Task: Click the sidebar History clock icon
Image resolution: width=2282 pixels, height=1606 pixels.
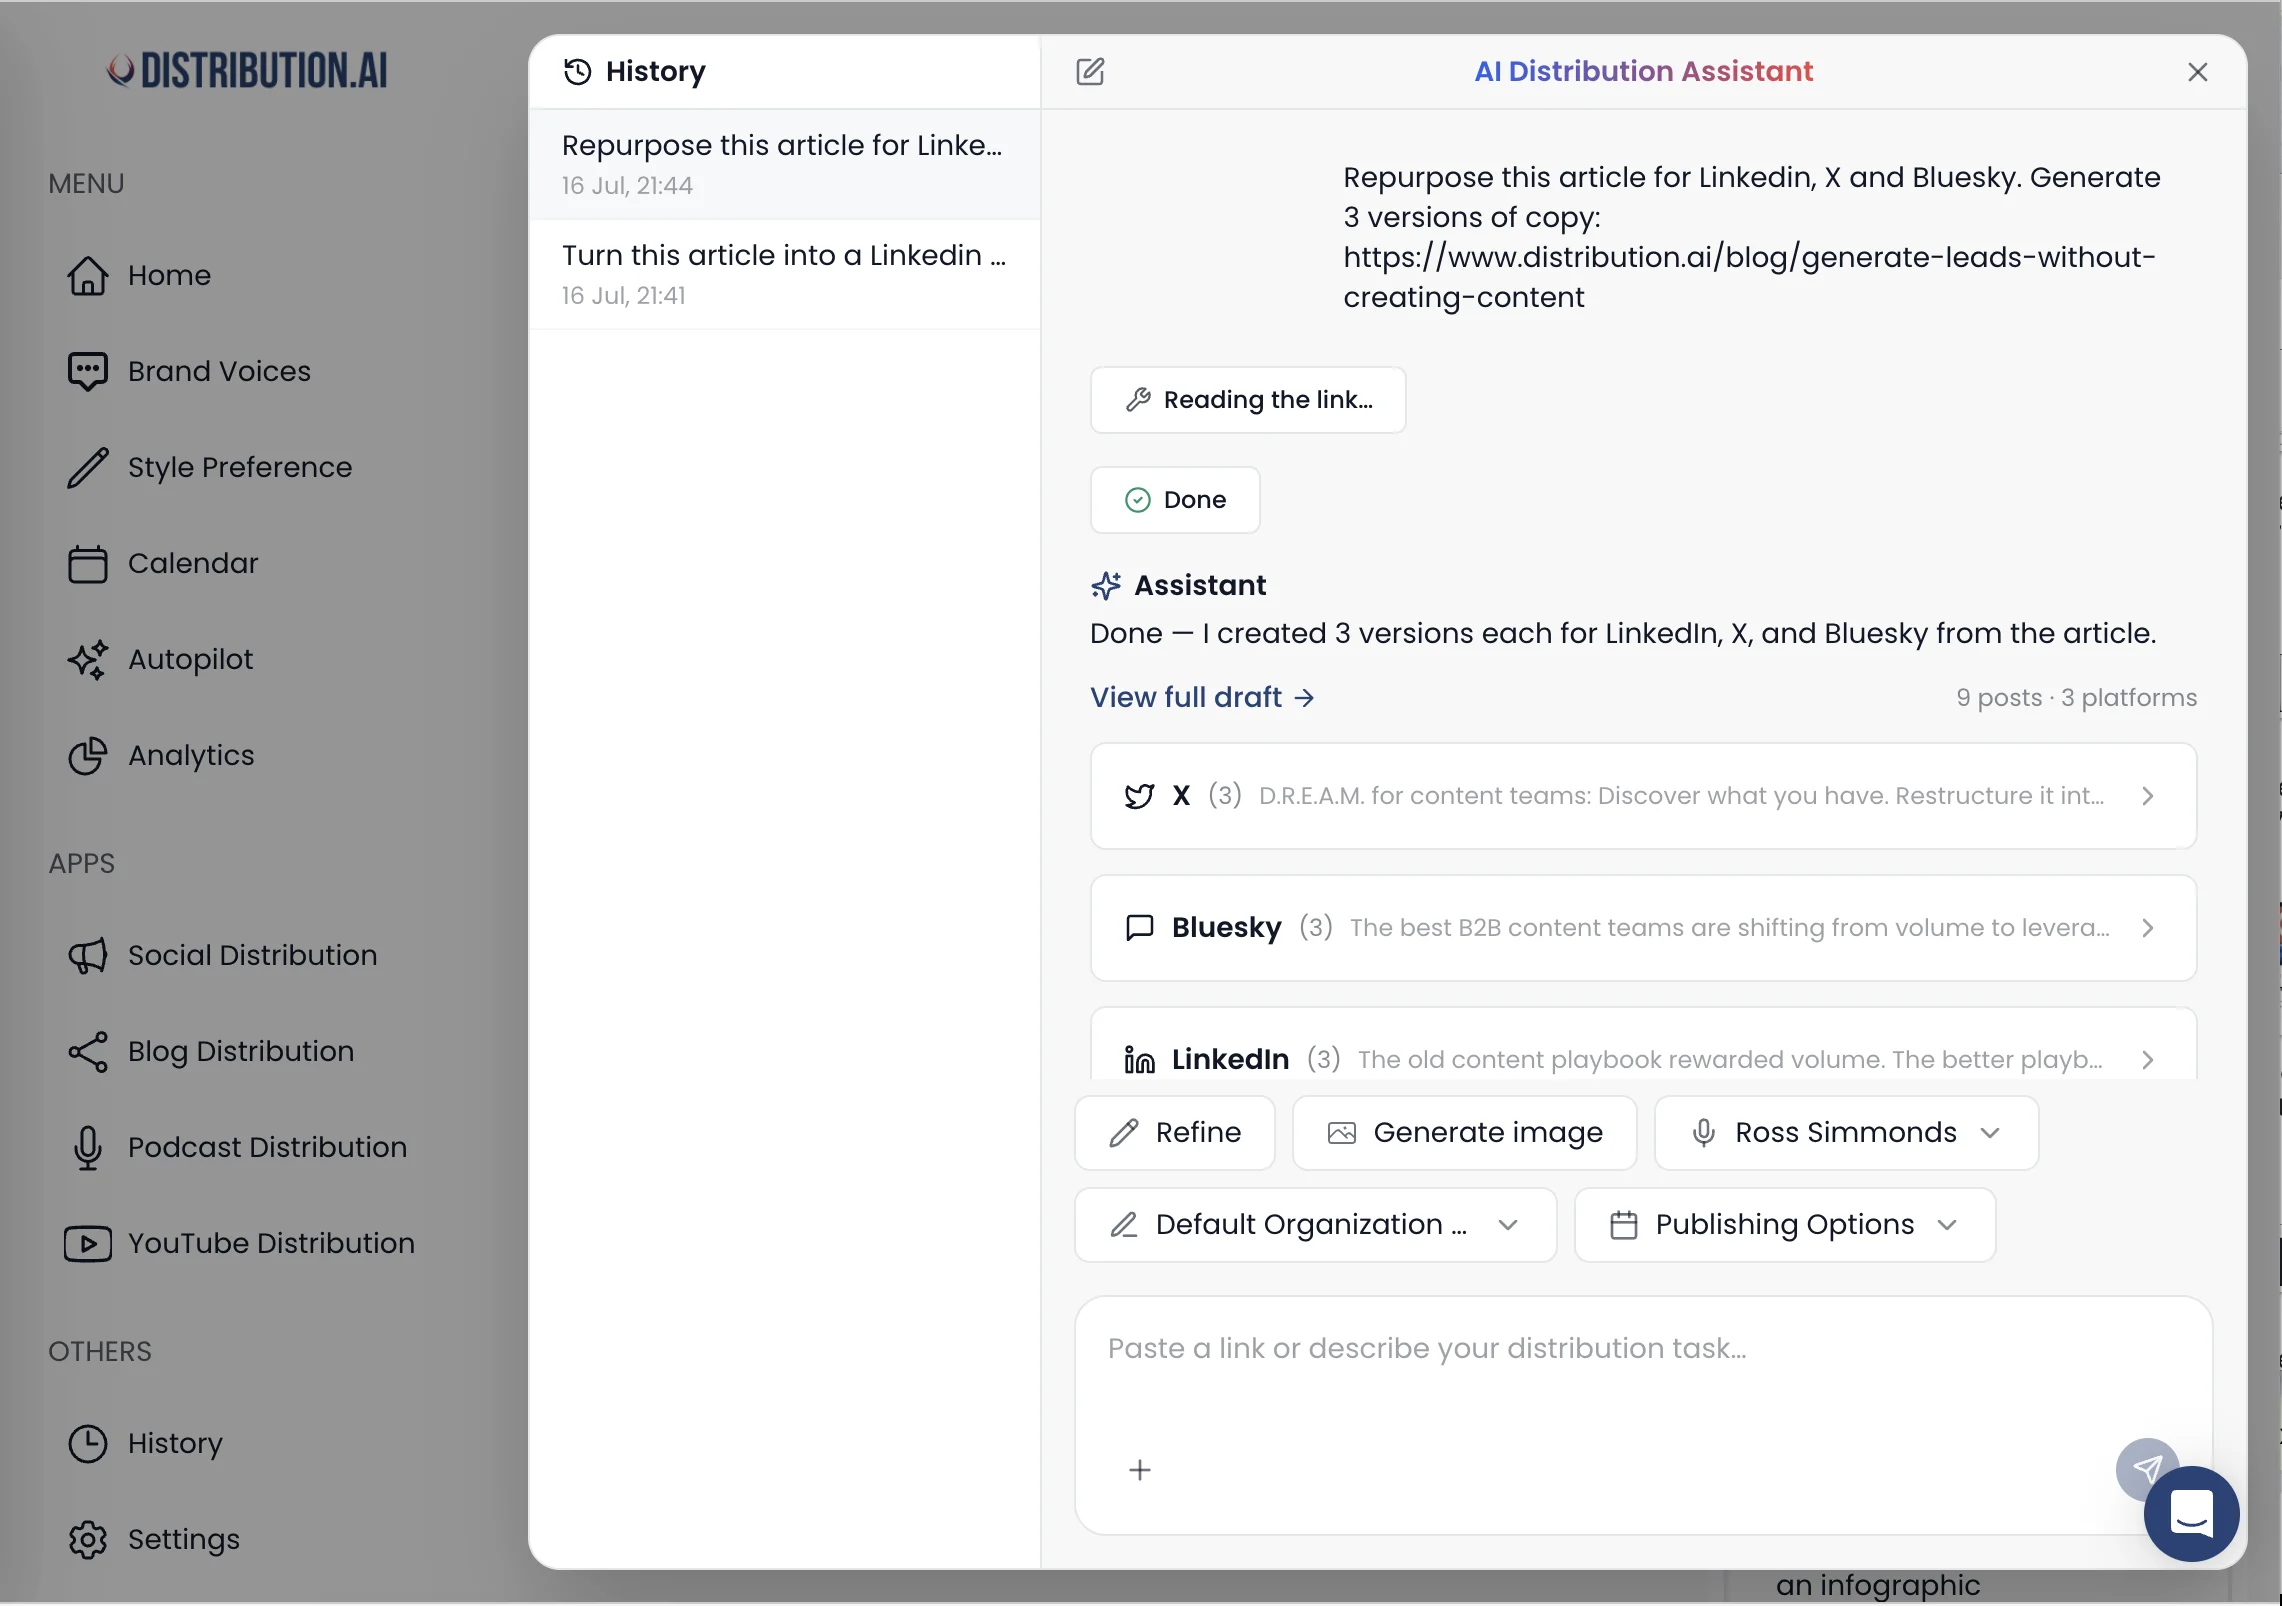Action: [88, 1443]
